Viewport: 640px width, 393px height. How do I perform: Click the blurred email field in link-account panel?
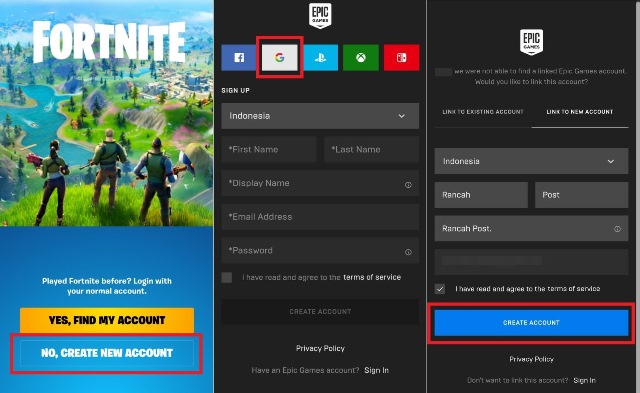pyautogui.click(x=531, y=262)
